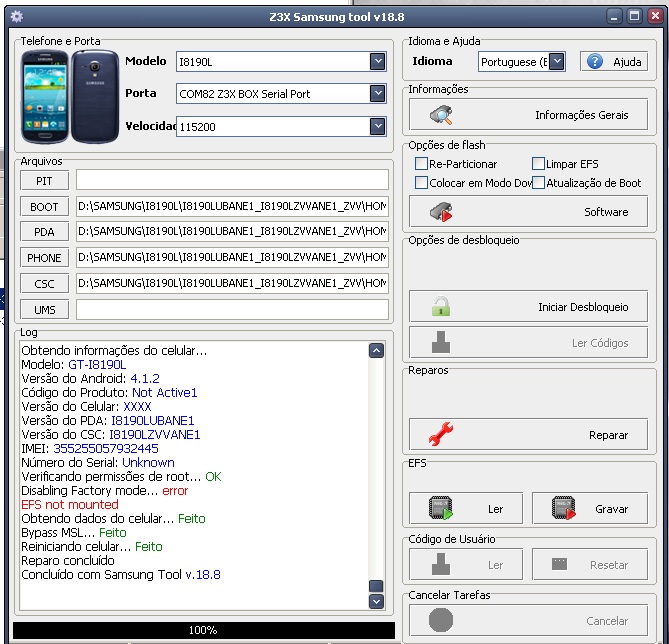This screenshot has height=644, width=669.
Task: Click 'Reparo concluído' log line
Action: [68, 560]
